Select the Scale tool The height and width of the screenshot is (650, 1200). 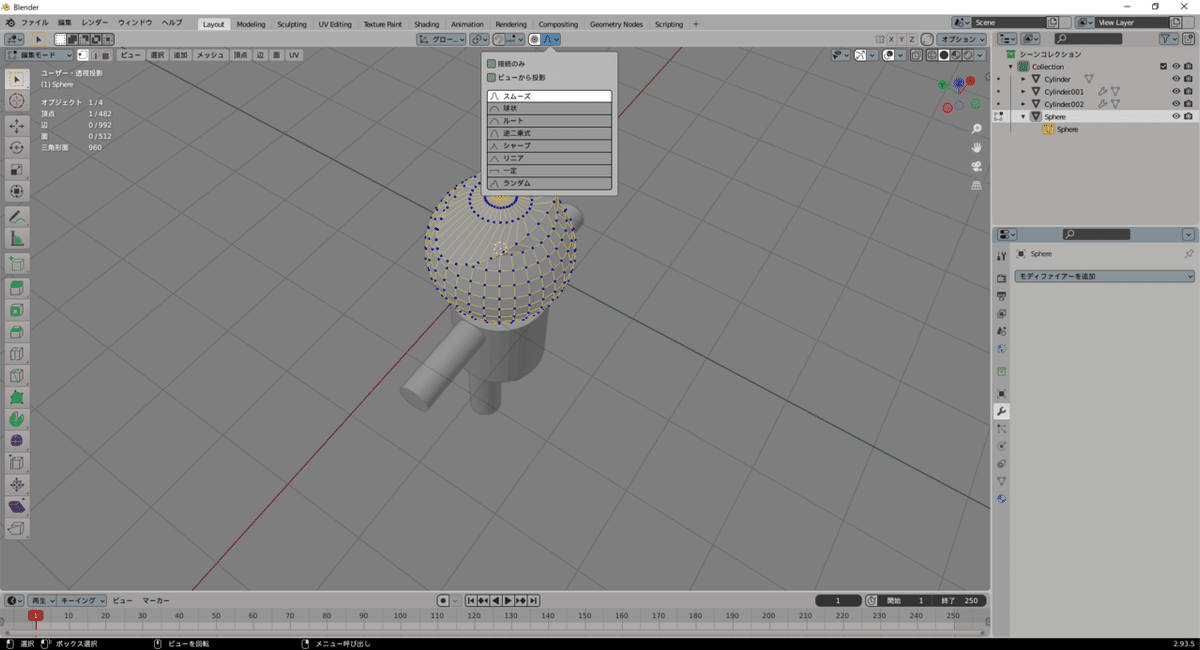tap(17, 169)
